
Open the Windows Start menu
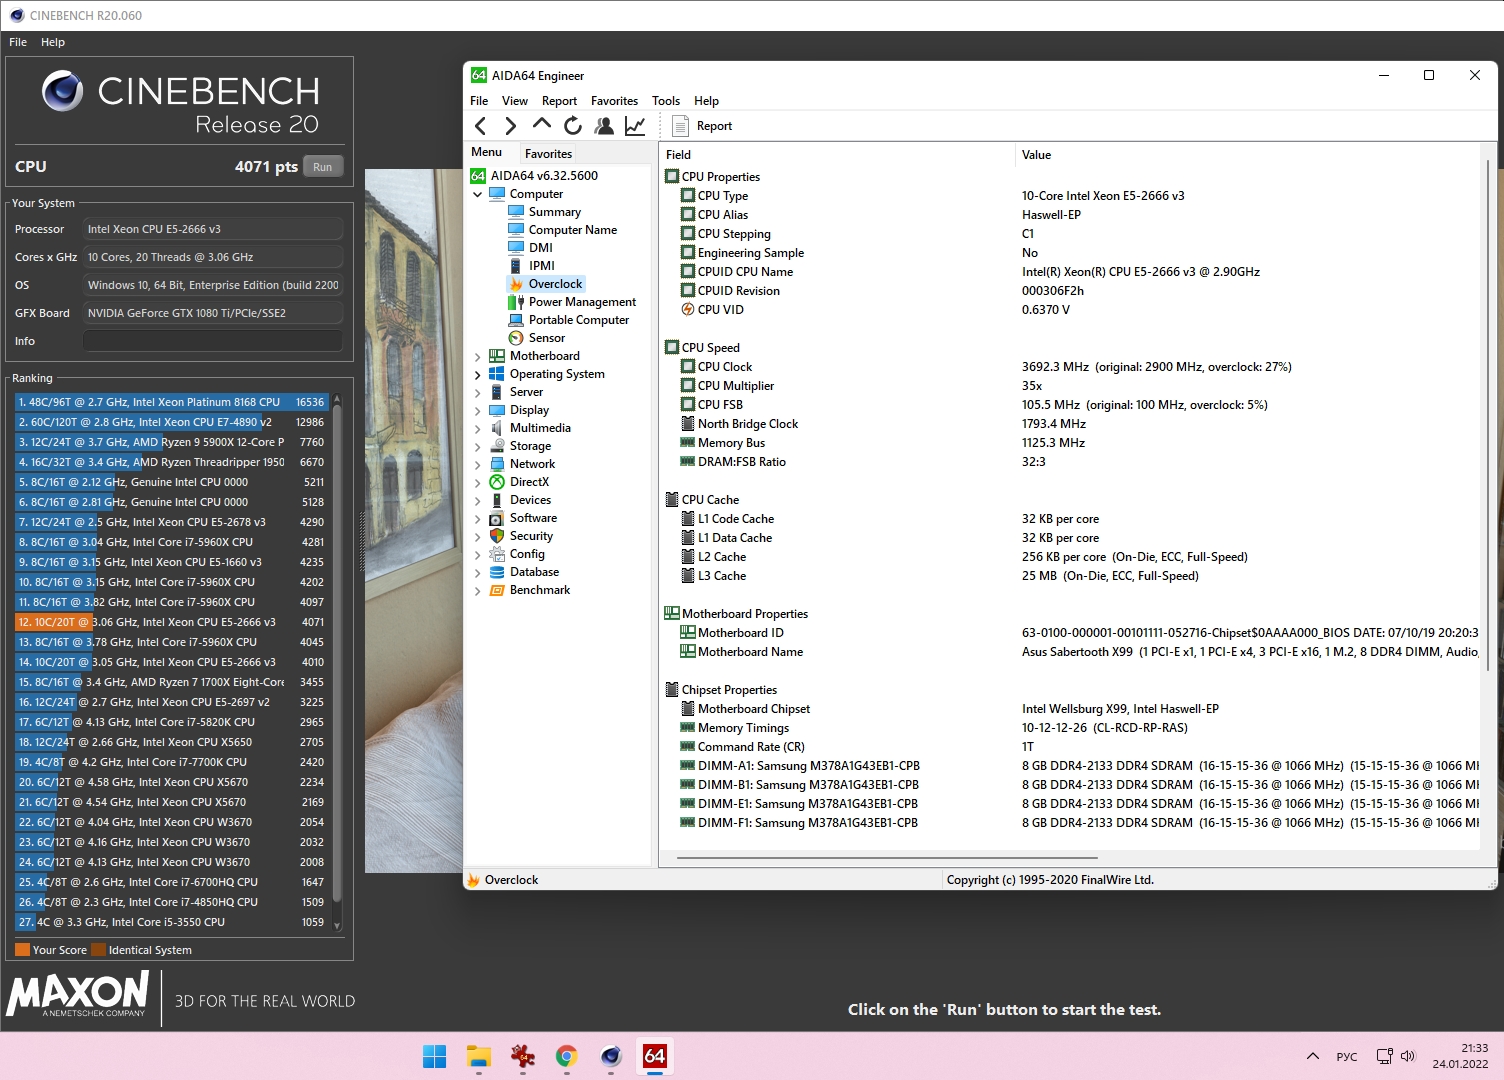coord(435,1056)
